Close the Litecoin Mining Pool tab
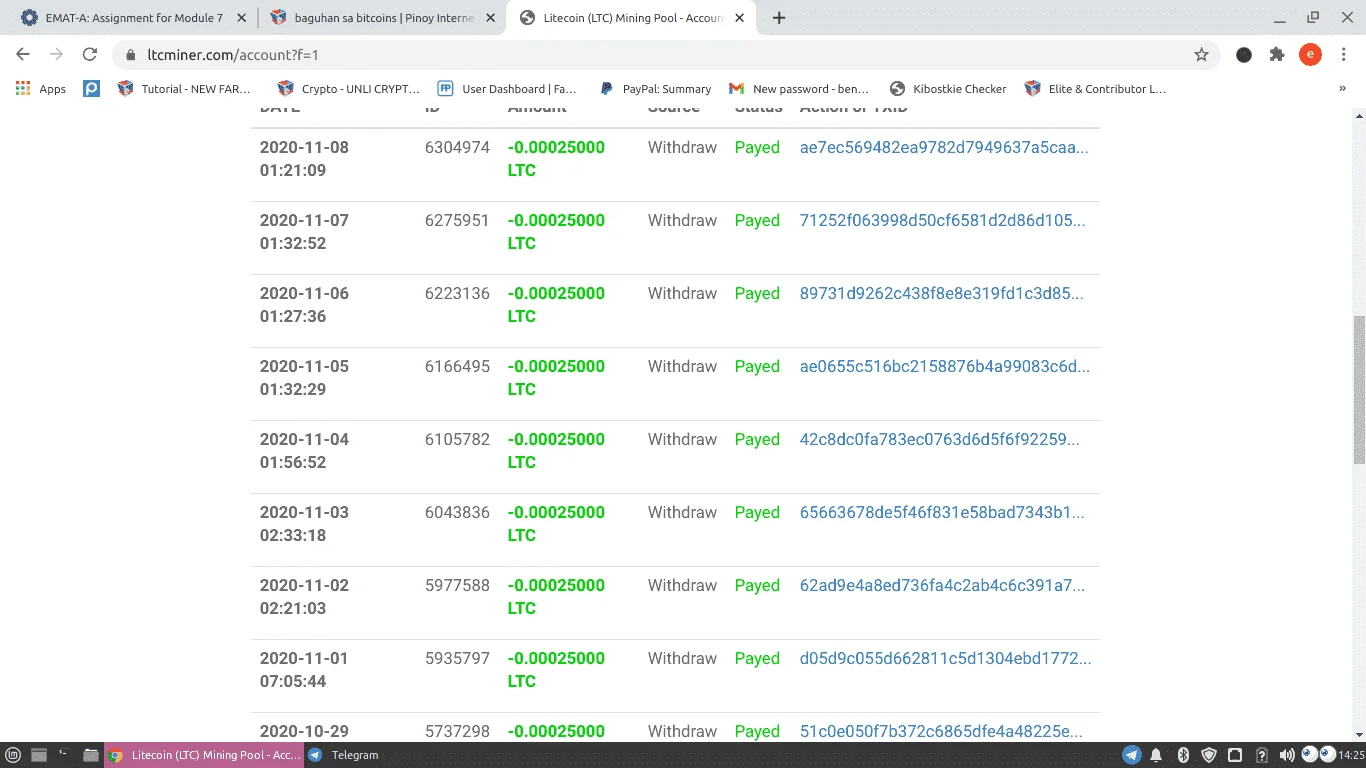The width and height of the screenshot is (1366, 768). 739,18
